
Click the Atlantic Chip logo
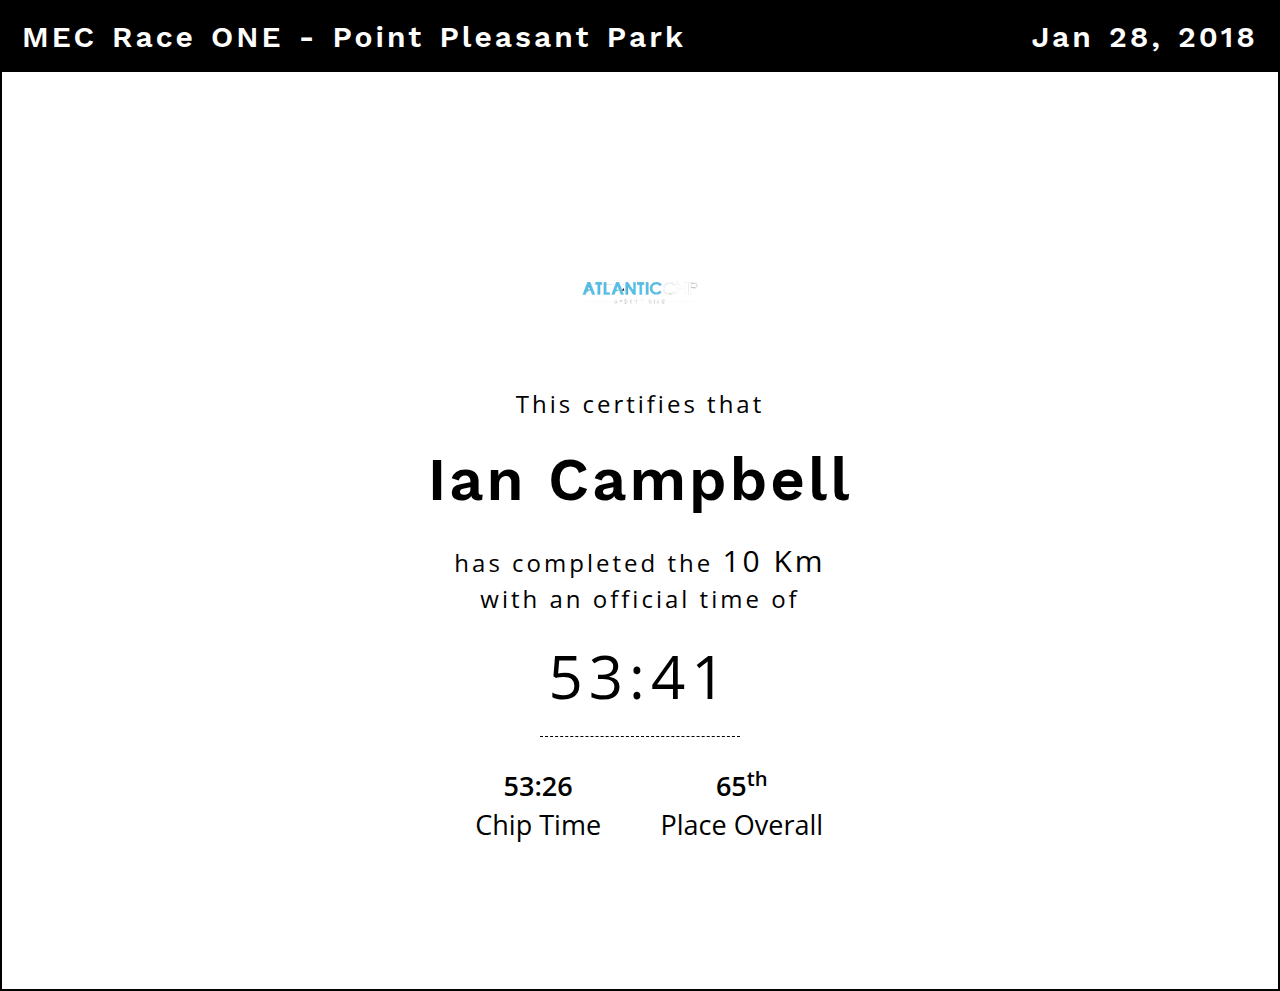[x=639, y=290]
